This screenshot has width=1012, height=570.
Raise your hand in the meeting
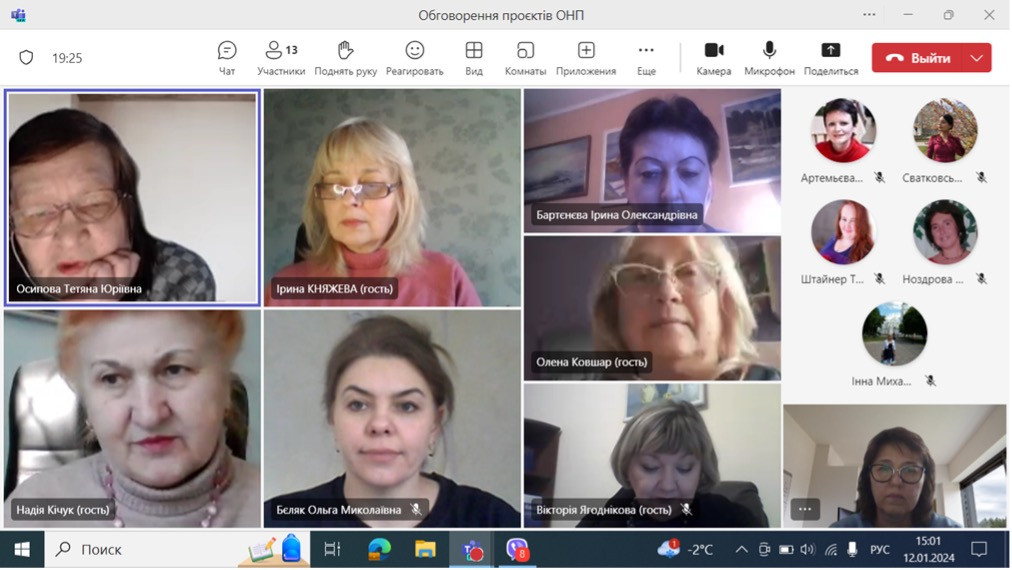pyautogui.click(x=345, y=58)
